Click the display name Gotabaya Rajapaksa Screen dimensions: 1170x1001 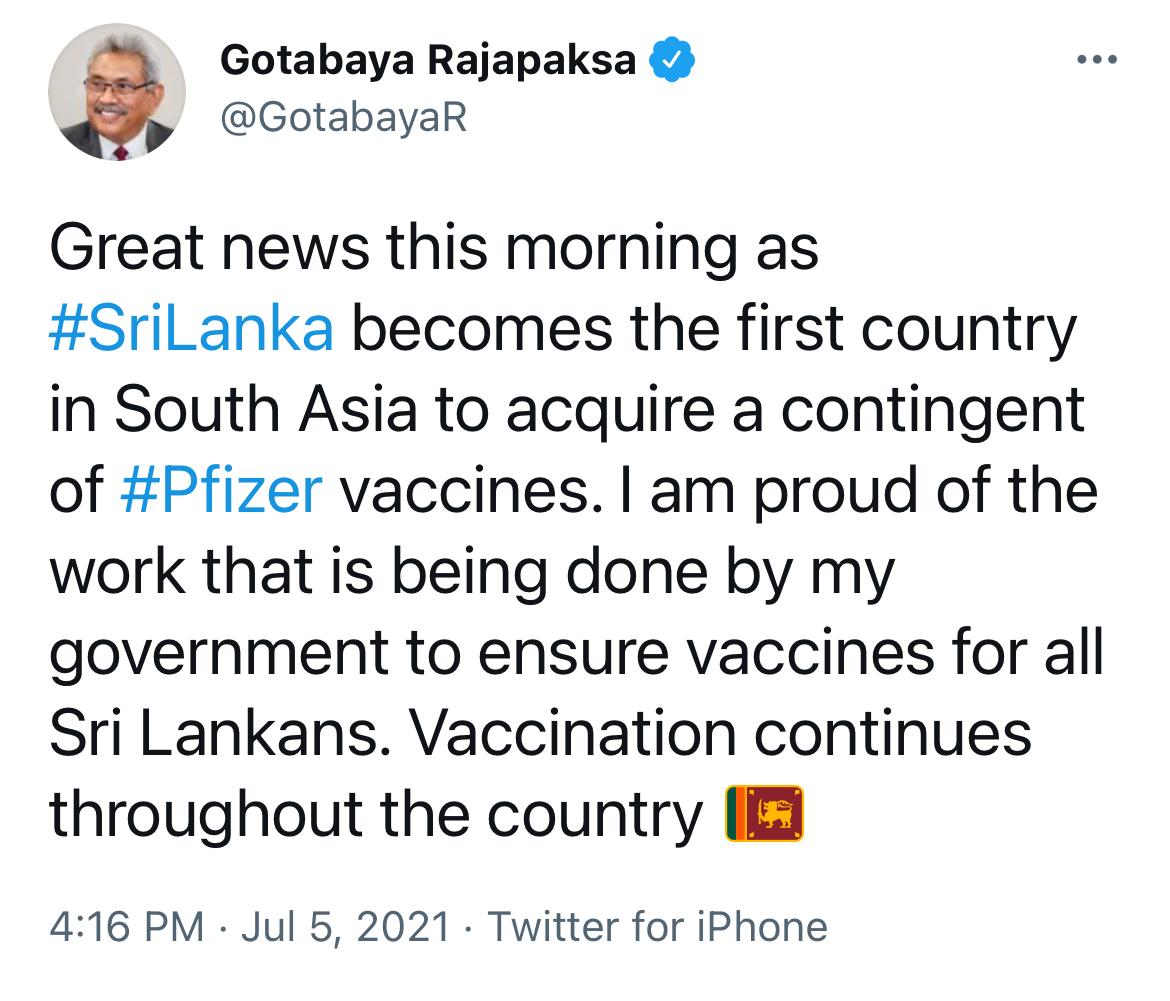(x=428, y=60)
